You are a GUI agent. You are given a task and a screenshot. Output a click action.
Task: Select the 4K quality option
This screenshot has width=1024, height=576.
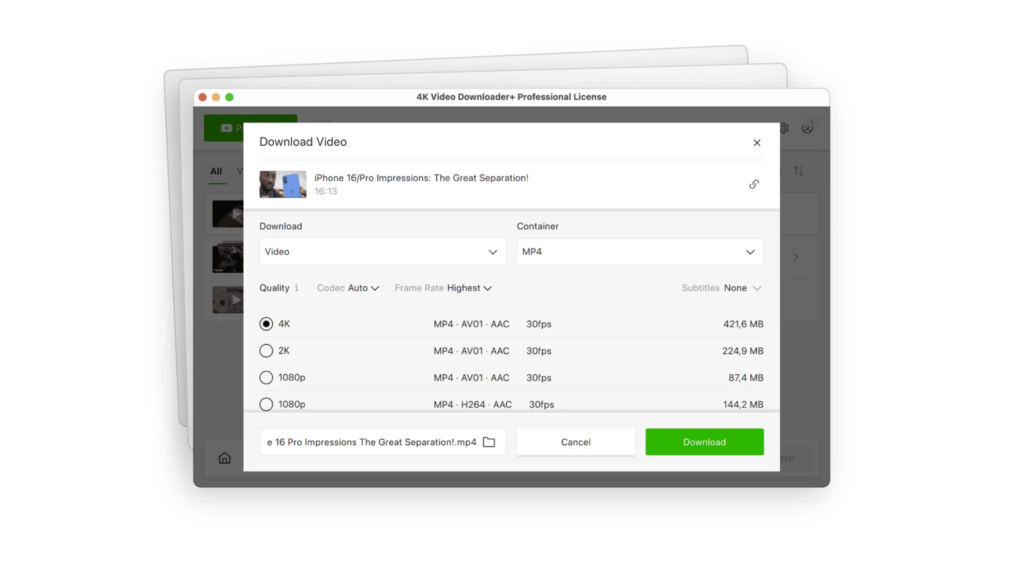(x=265, y=324)
